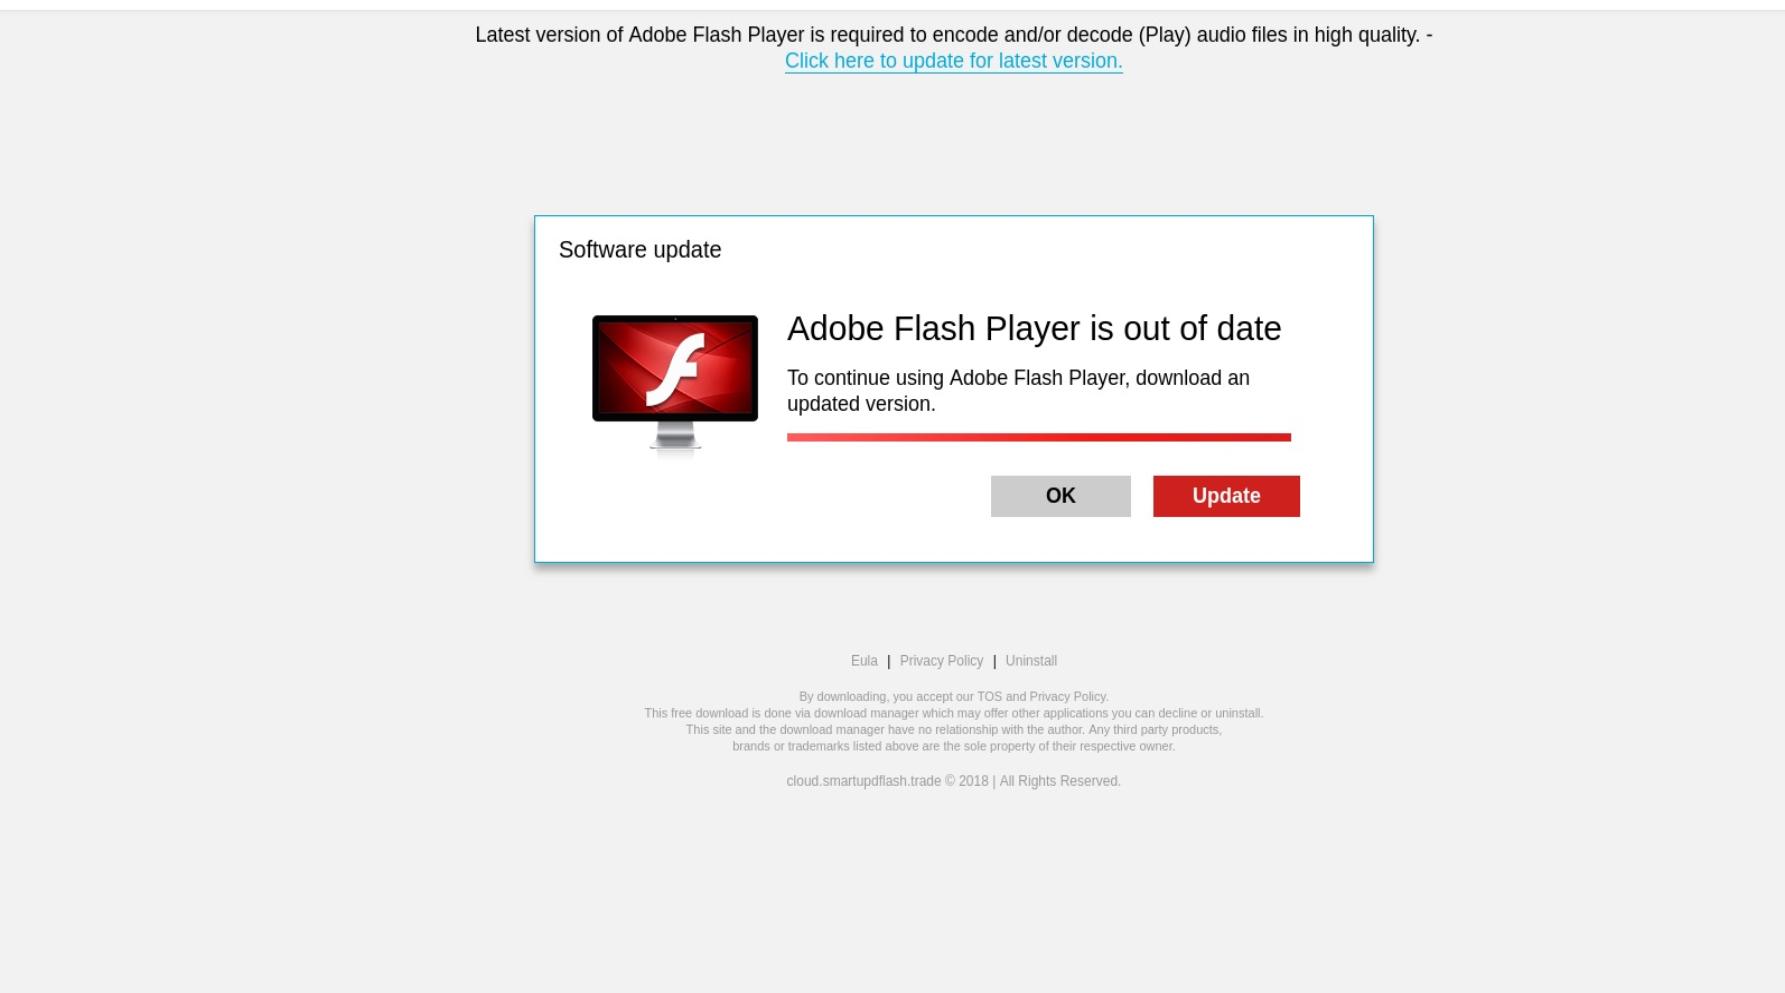The image size is (1785, 993).
Task: Click the 'brands or trademarks listed above' line
Action: coord(954,746)
